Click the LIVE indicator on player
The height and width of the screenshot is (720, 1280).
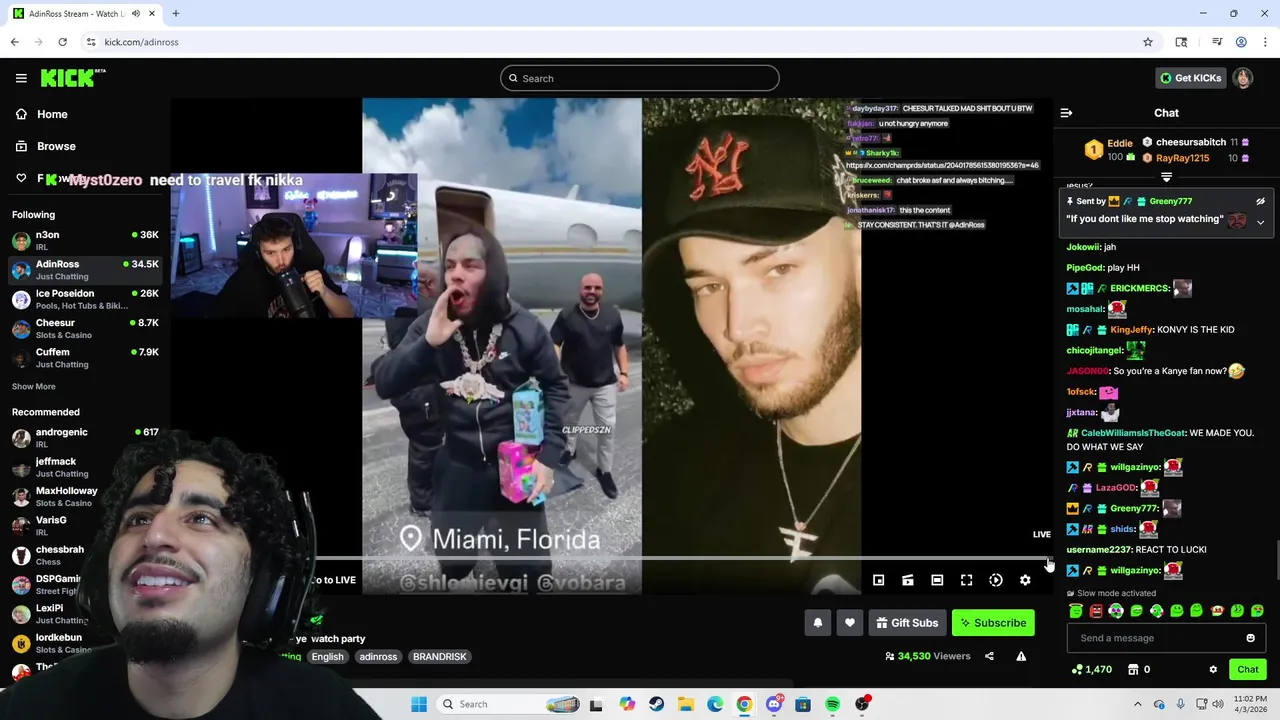click(1042, 535)
